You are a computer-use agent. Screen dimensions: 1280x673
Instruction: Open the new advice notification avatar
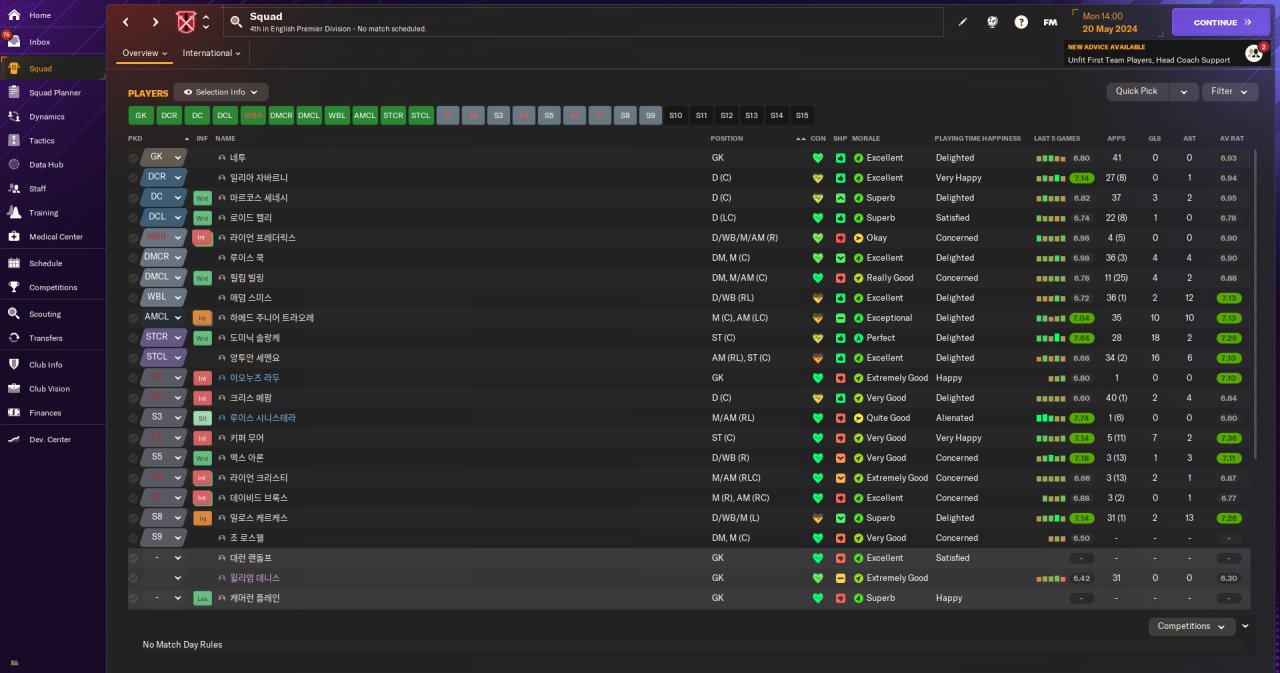1254,53
